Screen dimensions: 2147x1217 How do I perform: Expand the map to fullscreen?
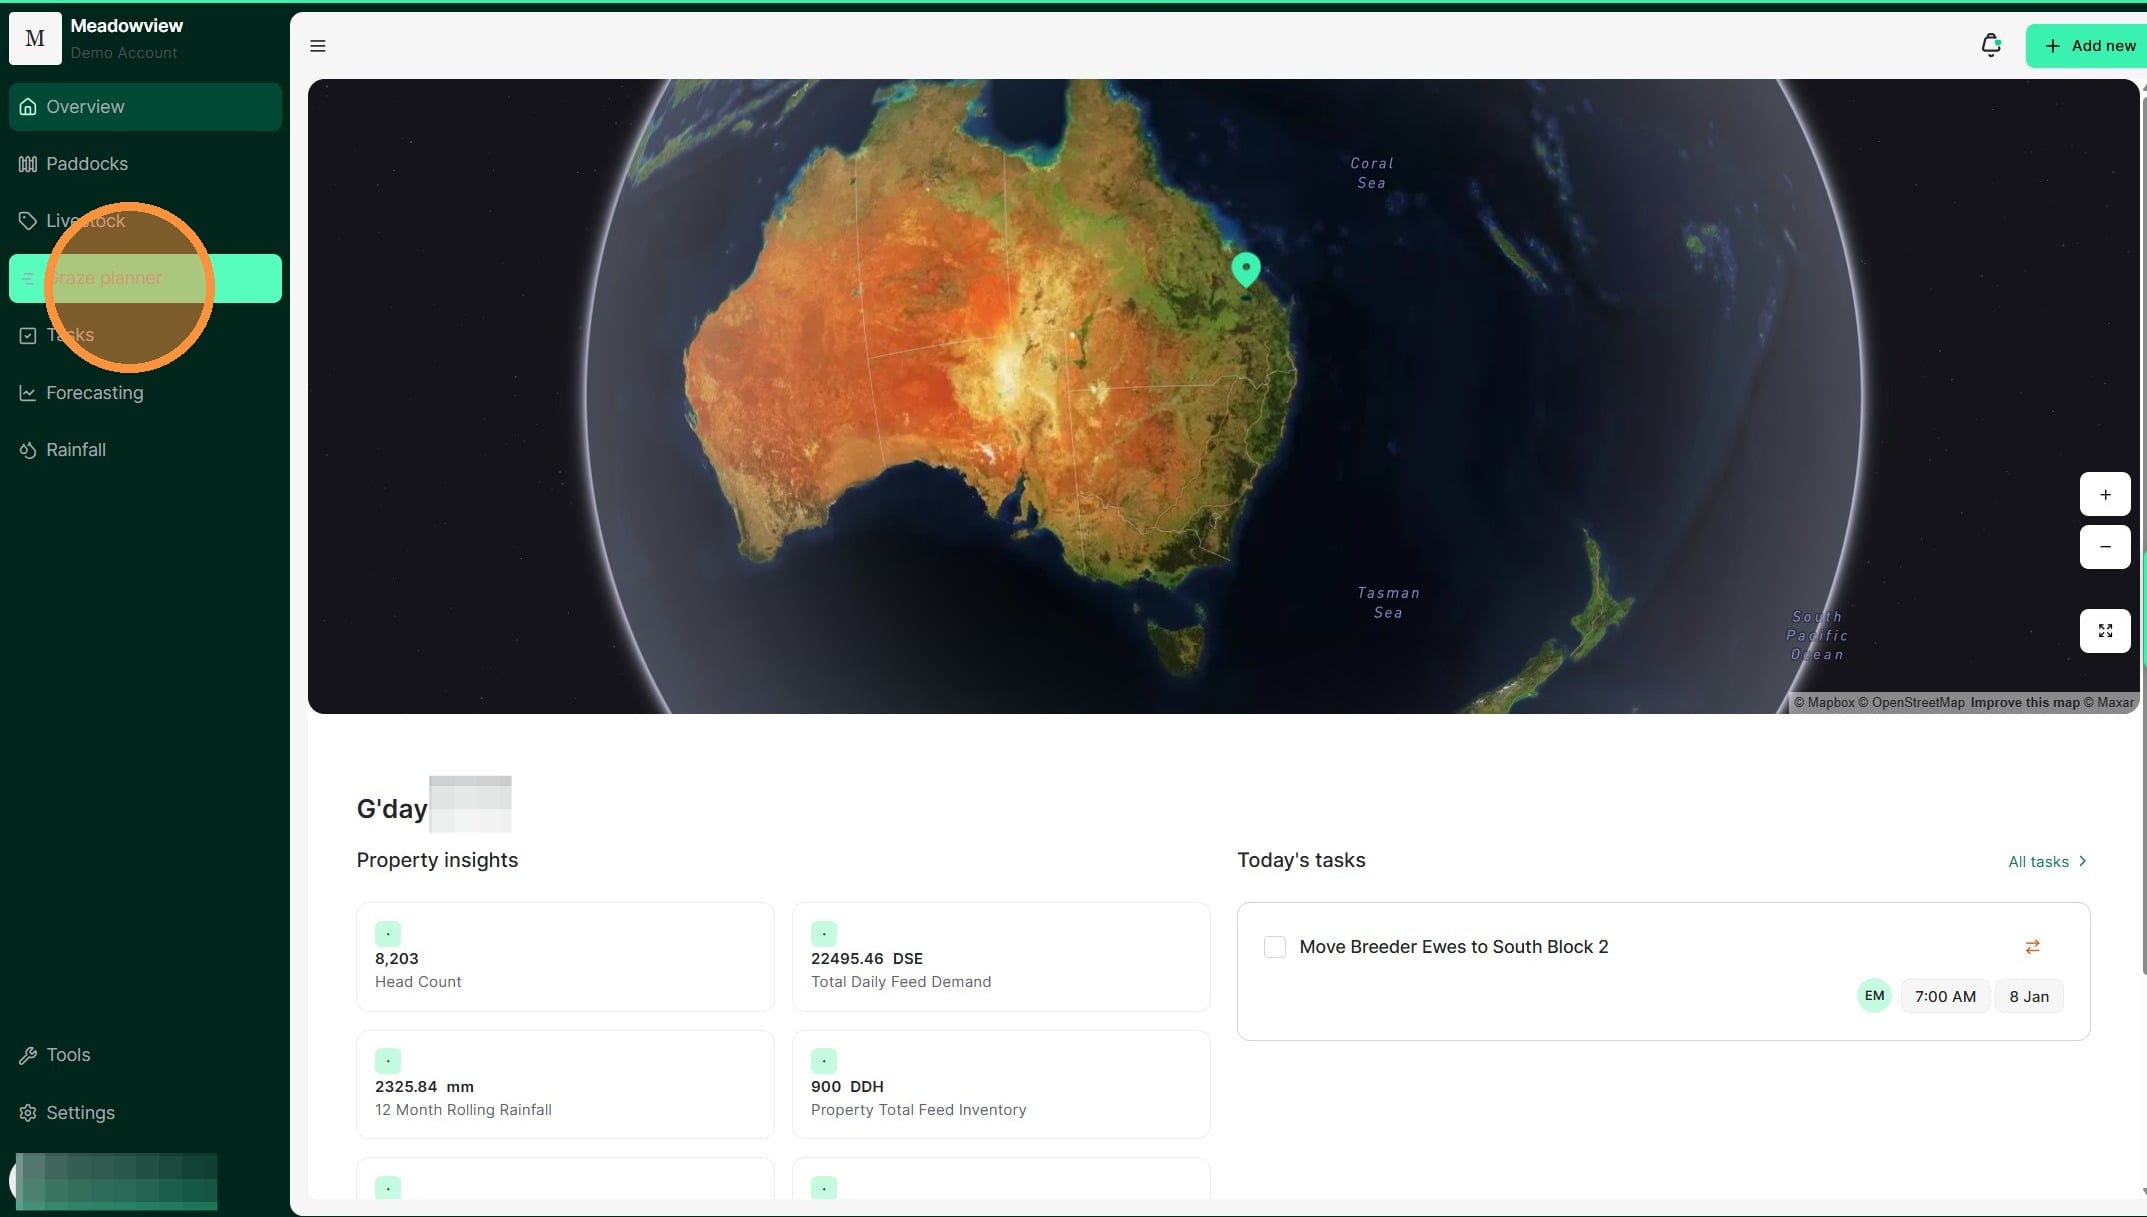click(x=2105, y=631)
